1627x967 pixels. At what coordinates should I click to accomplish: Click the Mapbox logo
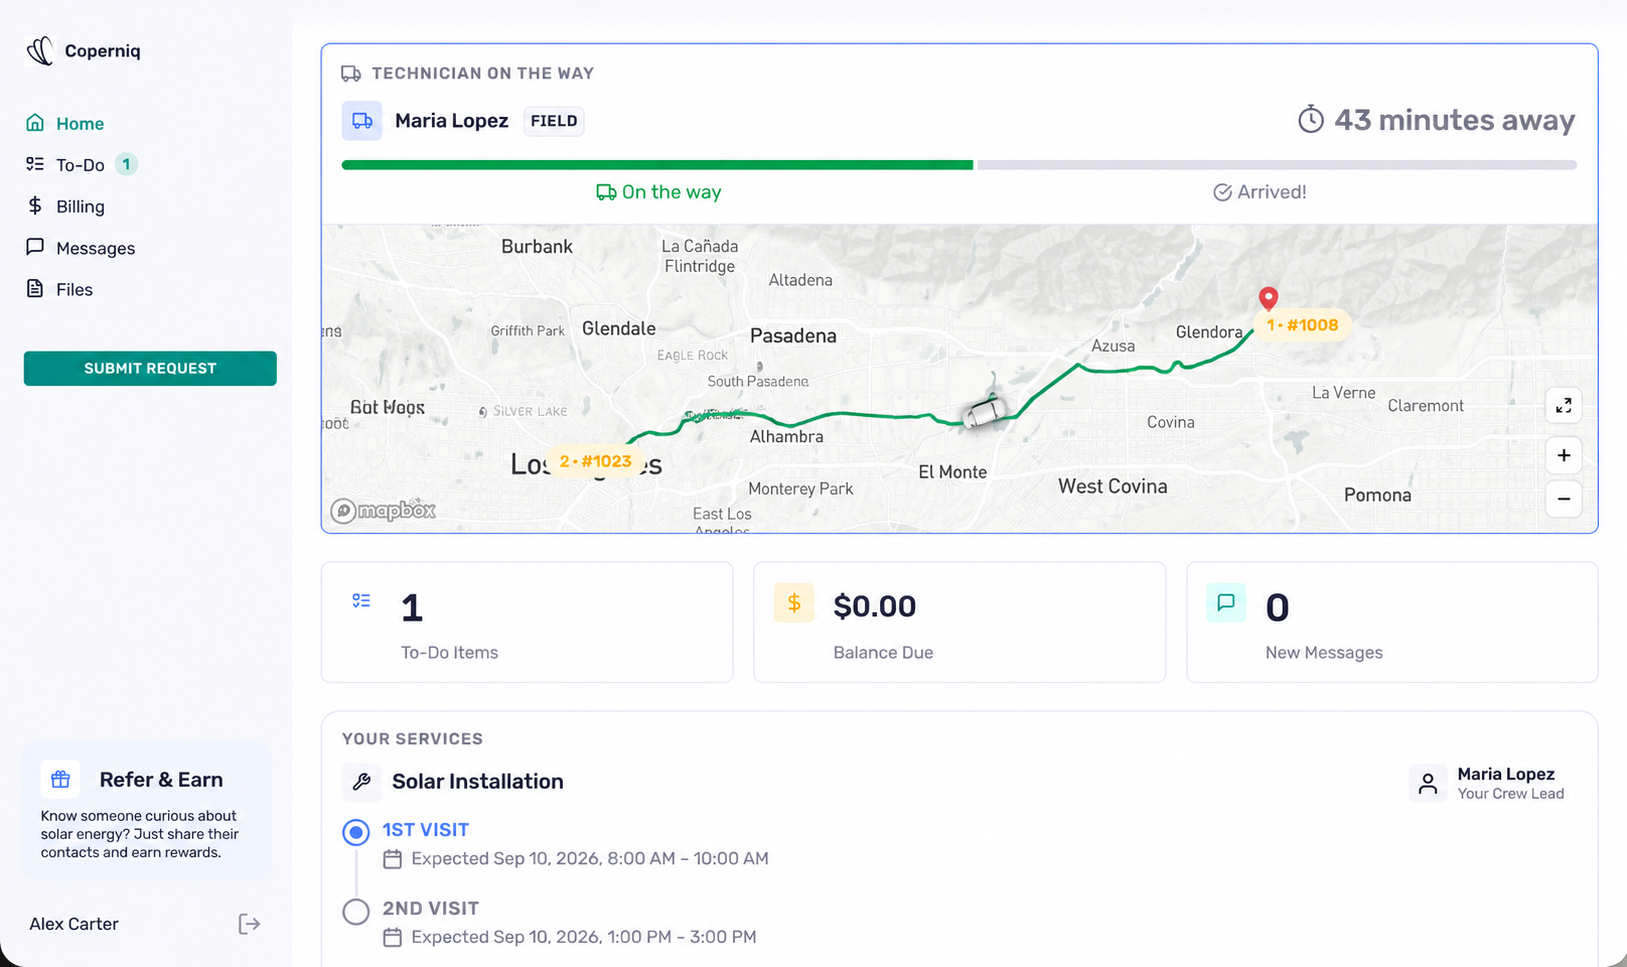(x=384, y=511)
